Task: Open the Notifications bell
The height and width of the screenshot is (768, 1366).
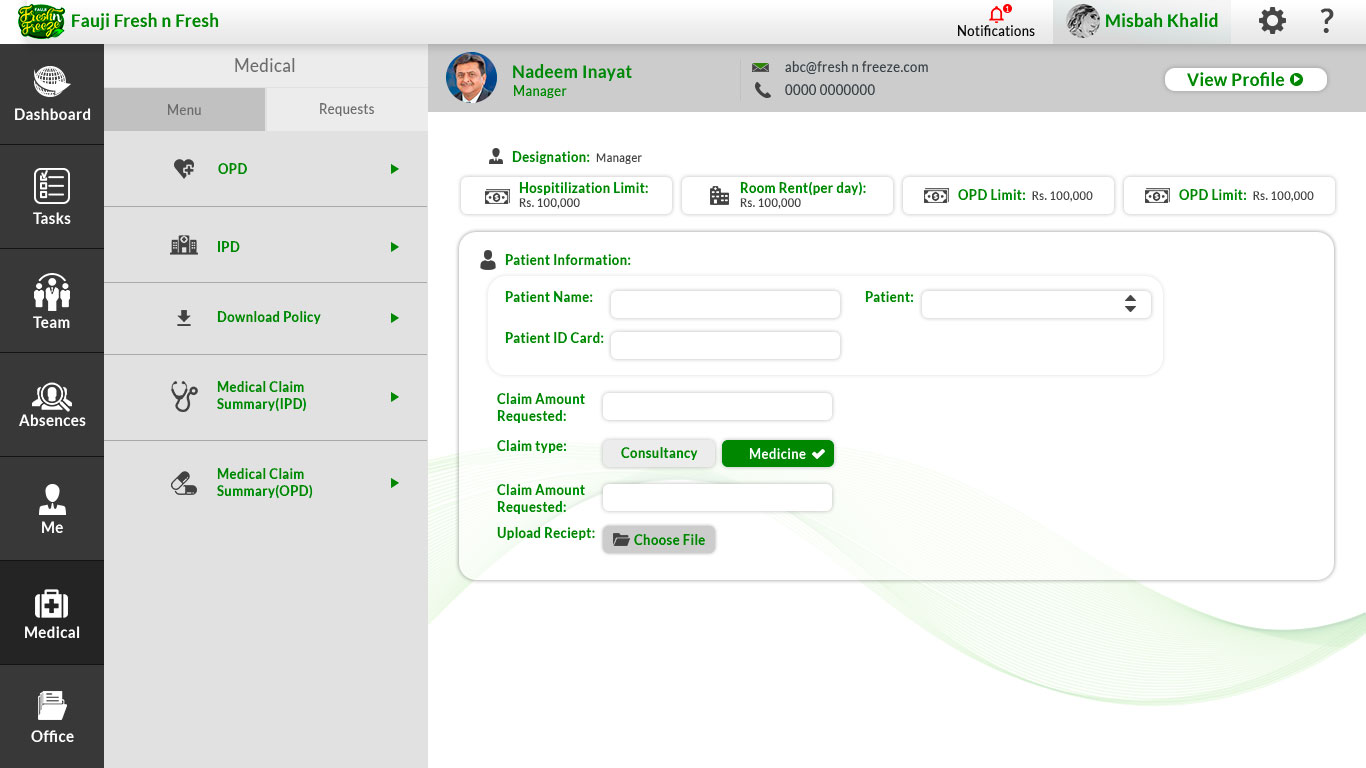Action: pyautogui.click(x=996, y=16)
